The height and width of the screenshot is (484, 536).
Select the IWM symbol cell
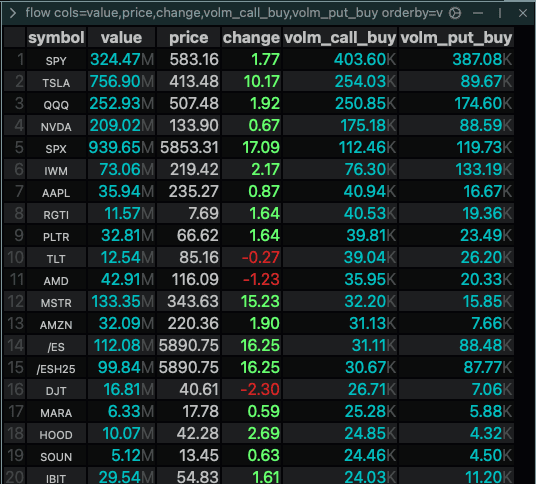[56, 170]
